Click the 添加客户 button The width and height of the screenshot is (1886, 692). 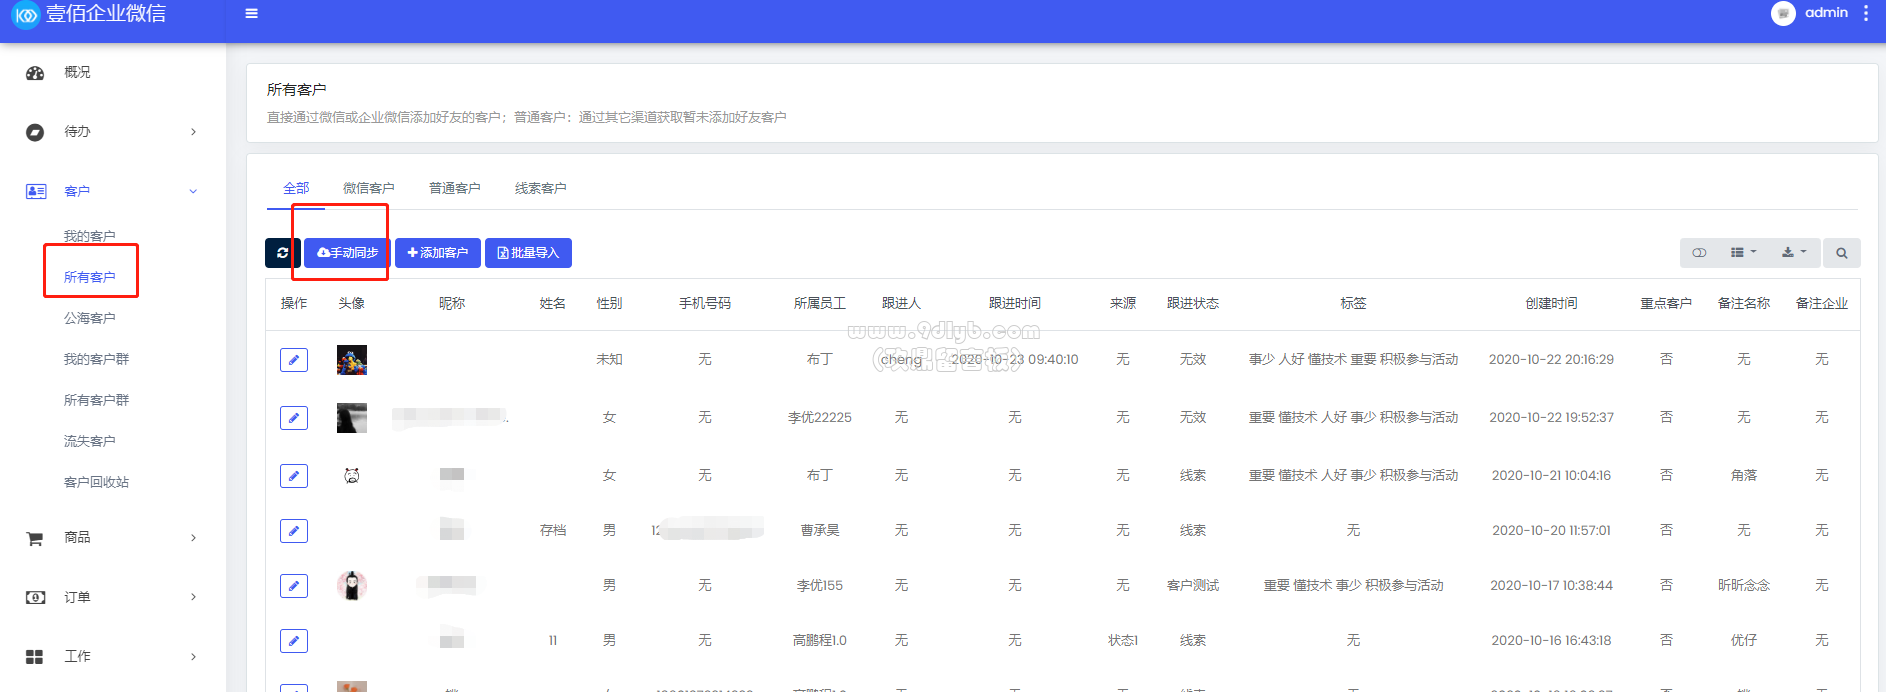[x=438, y=253]
